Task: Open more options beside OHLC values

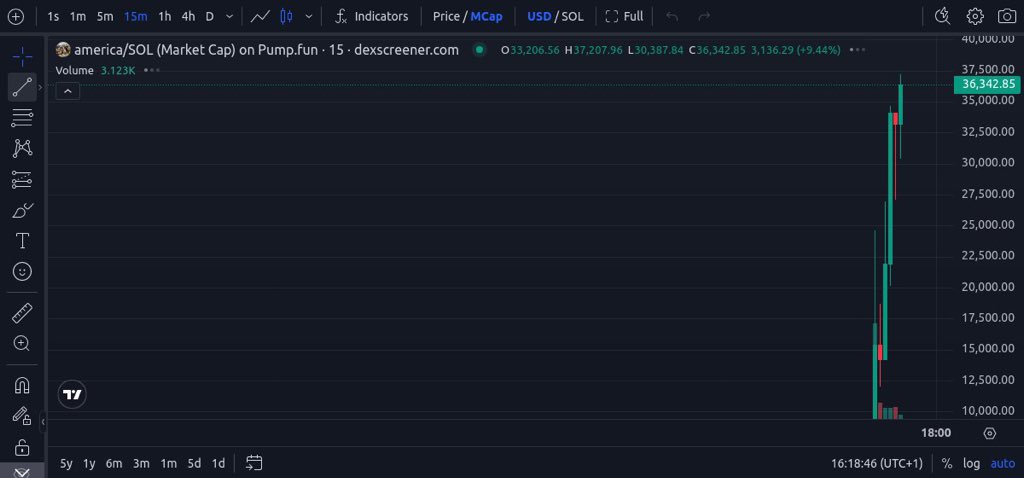Action: tap(856, 50)
